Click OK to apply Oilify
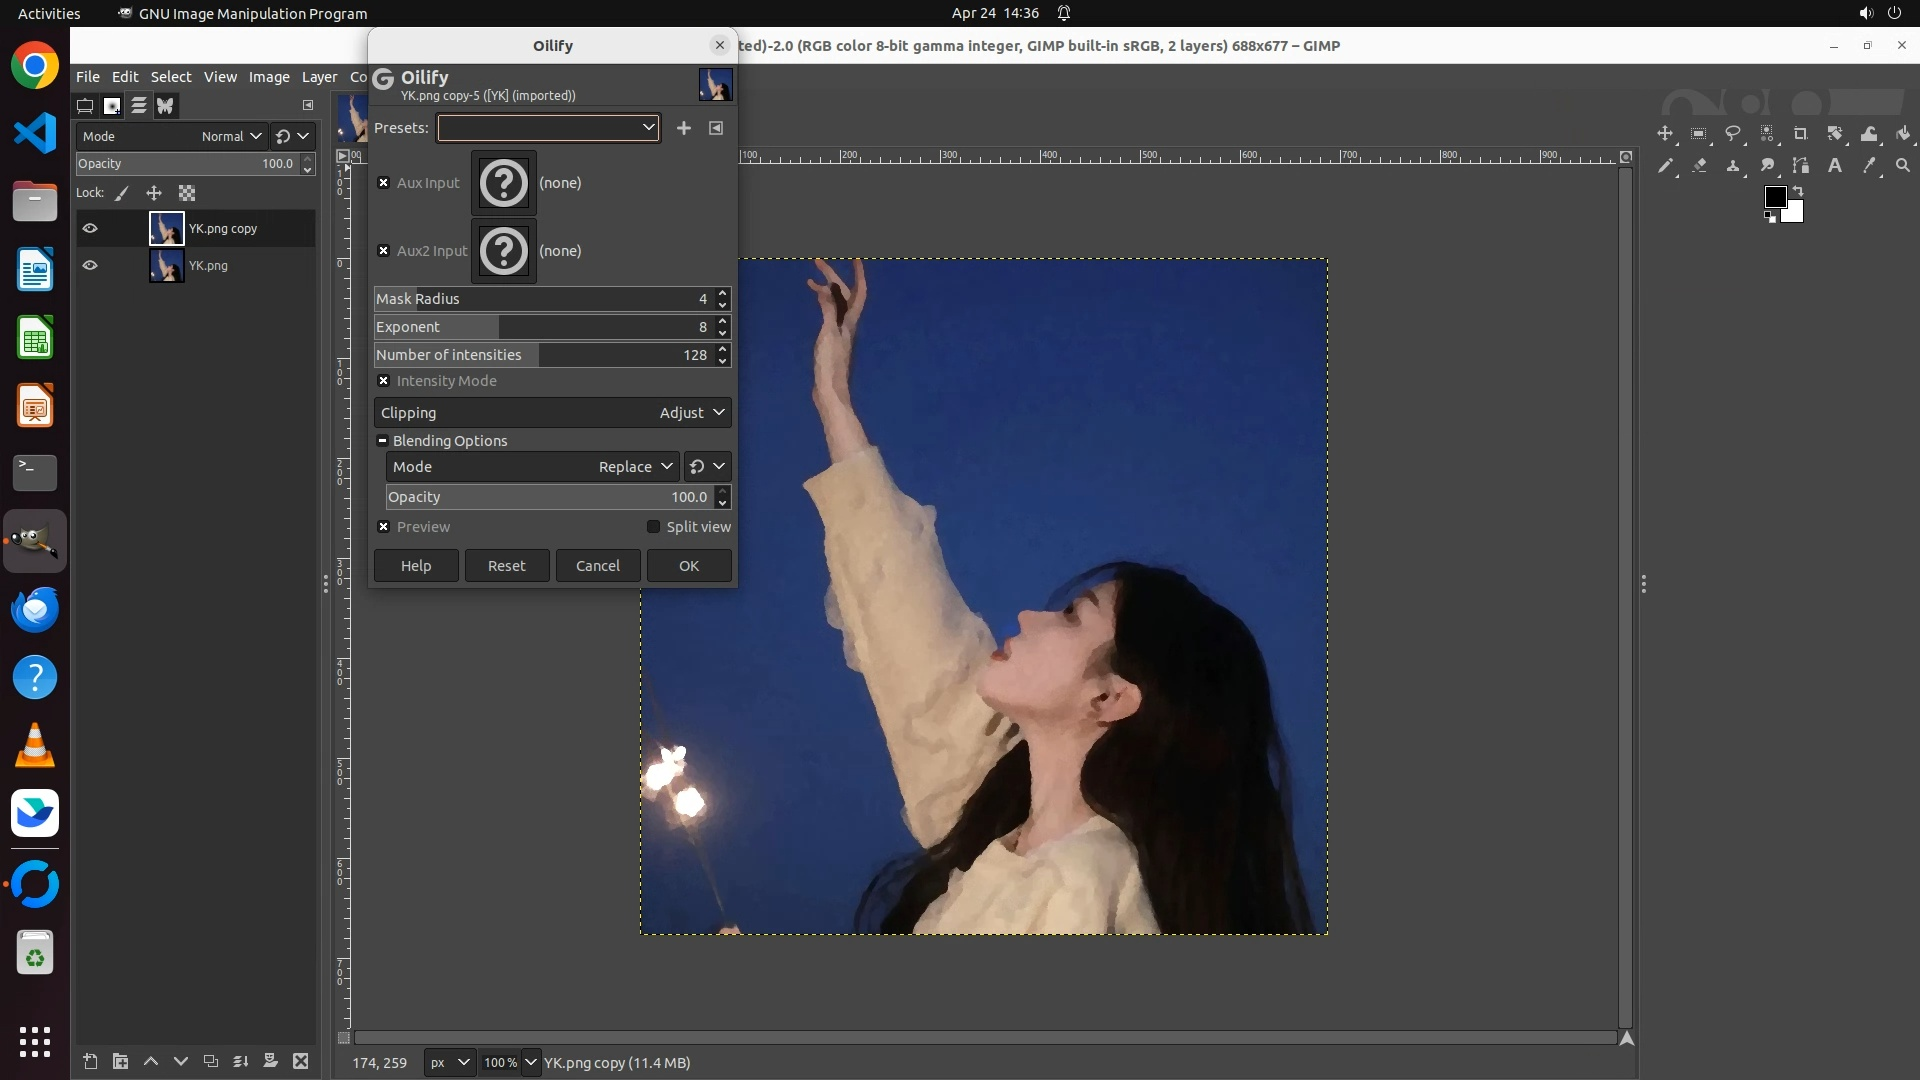Image resolution: width=1920 pixels, height=1080 pixels. pos(689,566)
